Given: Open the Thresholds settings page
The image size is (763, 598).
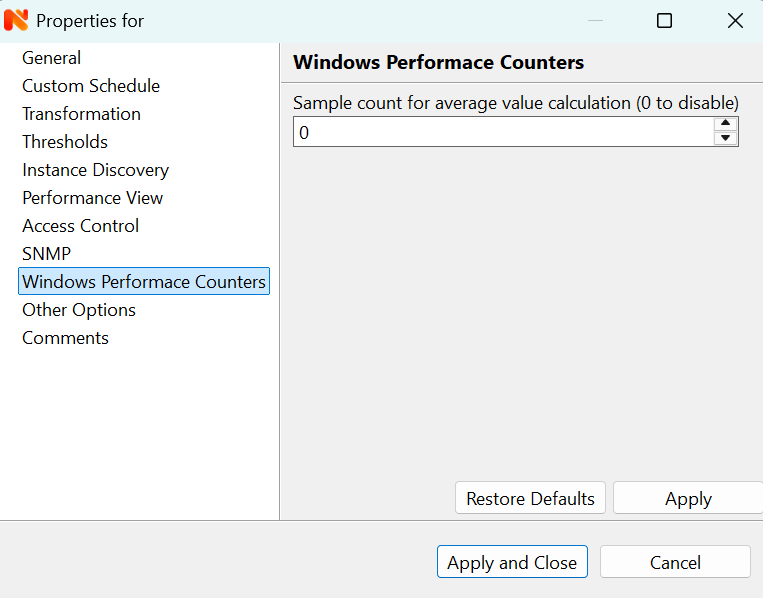Looking at the screenshot, I should click(x=65, y=142).
